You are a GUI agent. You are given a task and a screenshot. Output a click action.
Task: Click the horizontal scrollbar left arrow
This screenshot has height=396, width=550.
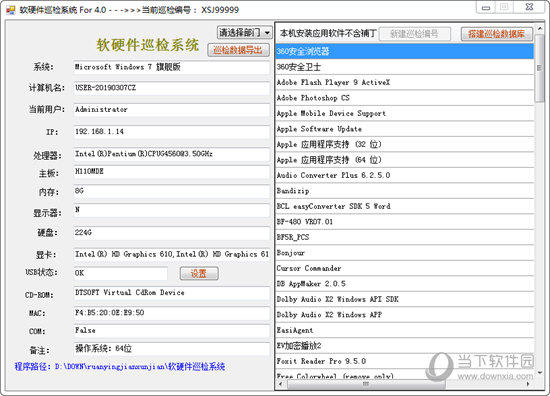(x=280, y=384)
